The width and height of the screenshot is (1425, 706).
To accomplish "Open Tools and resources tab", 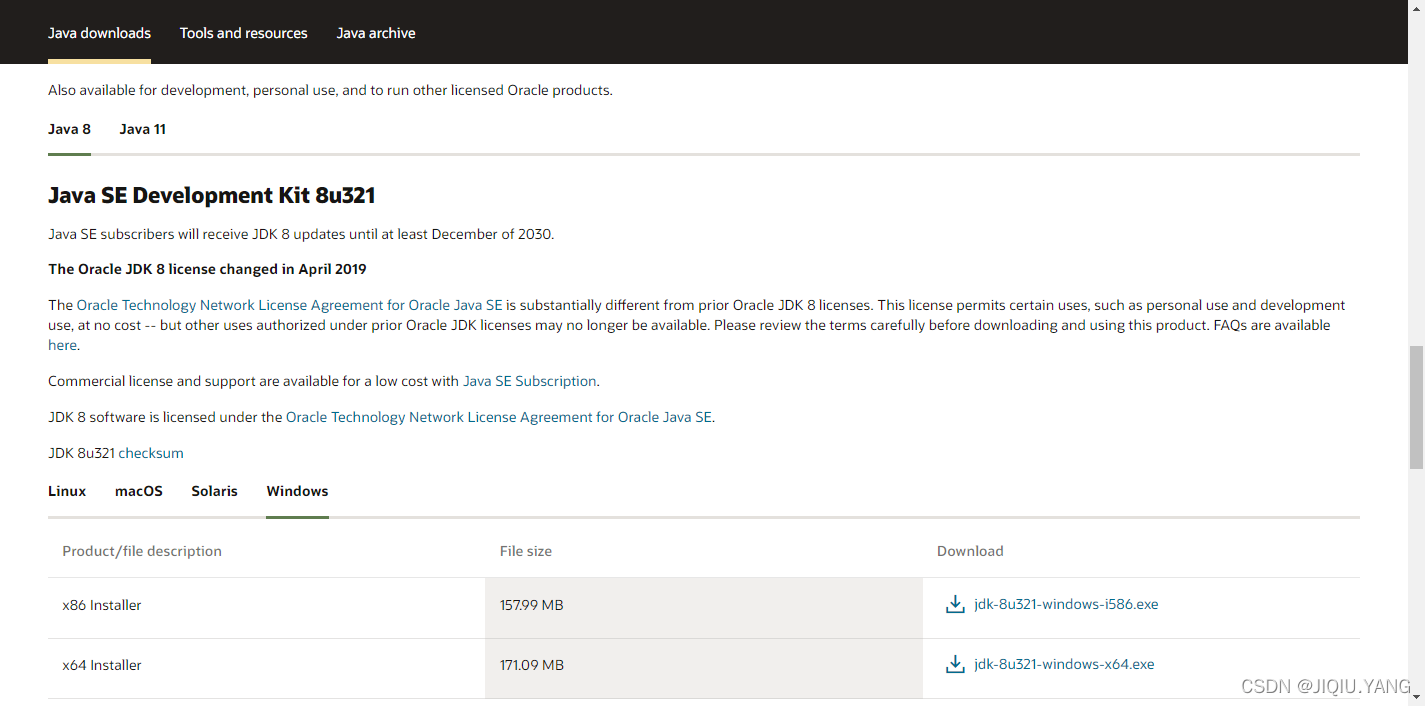I will tap(244, 33).
